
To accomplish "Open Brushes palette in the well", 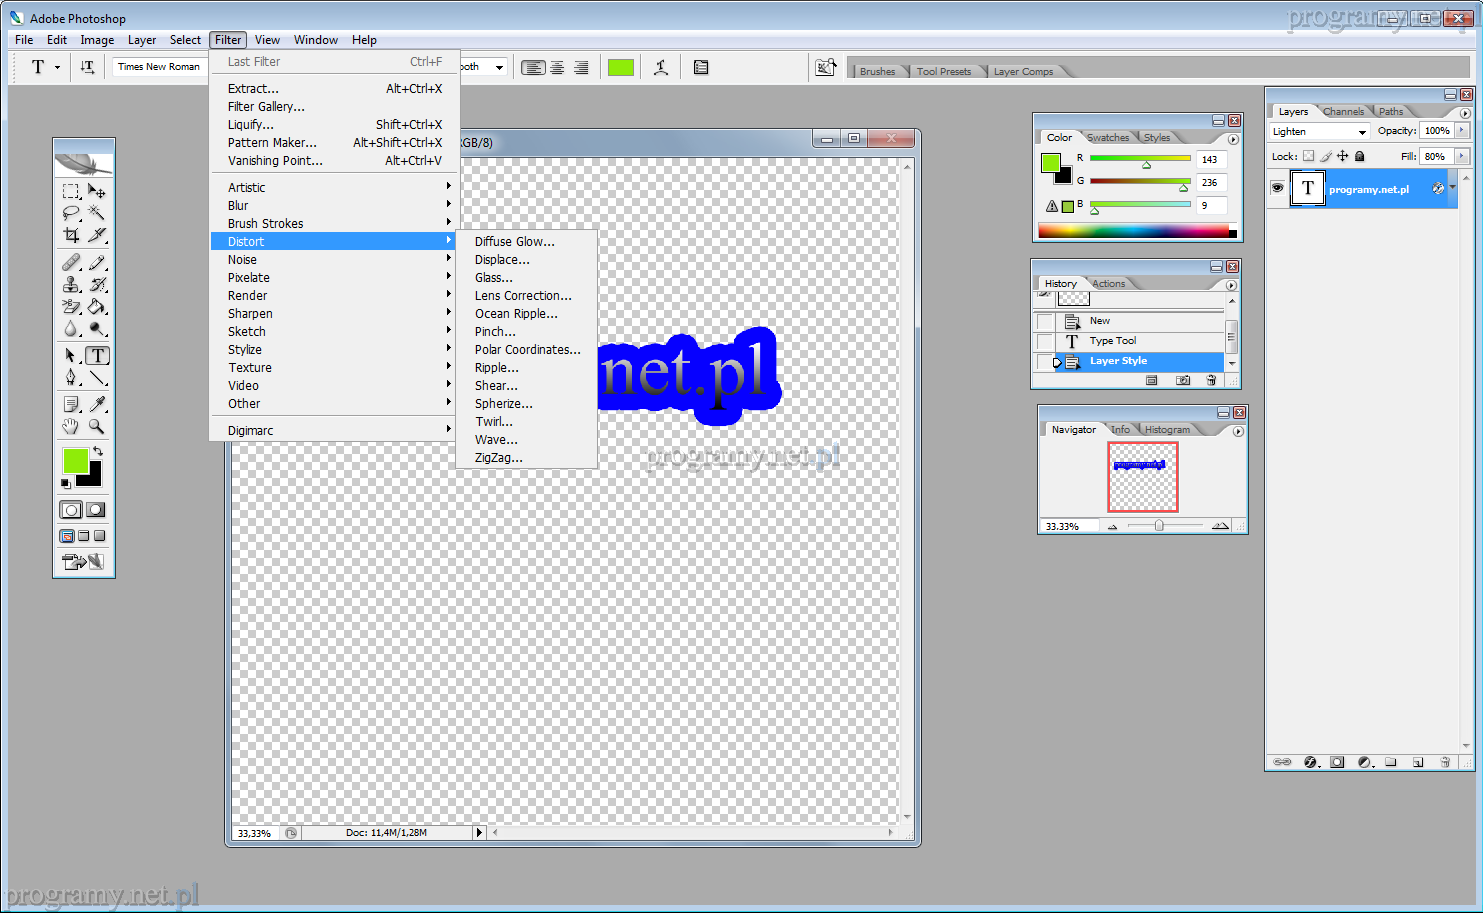I will (x=877, y=71).
